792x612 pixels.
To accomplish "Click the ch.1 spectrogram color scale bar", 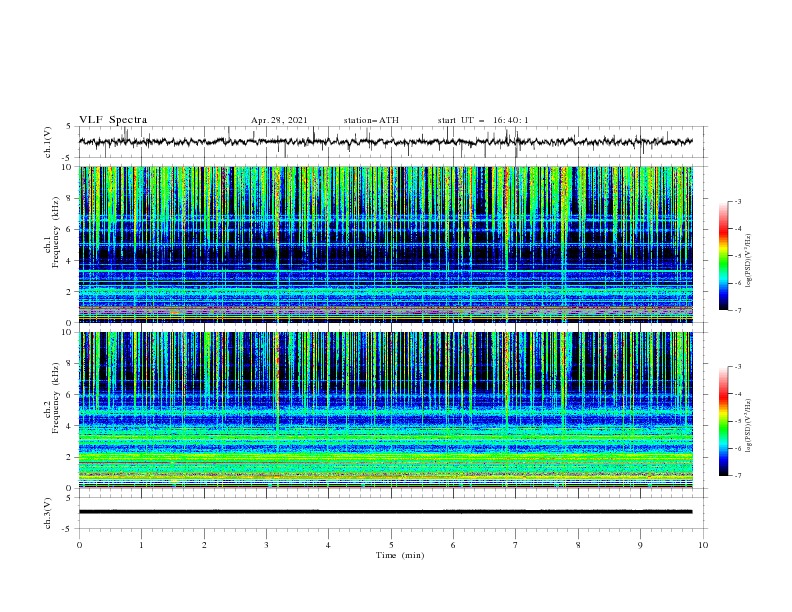I will (724, 256).
